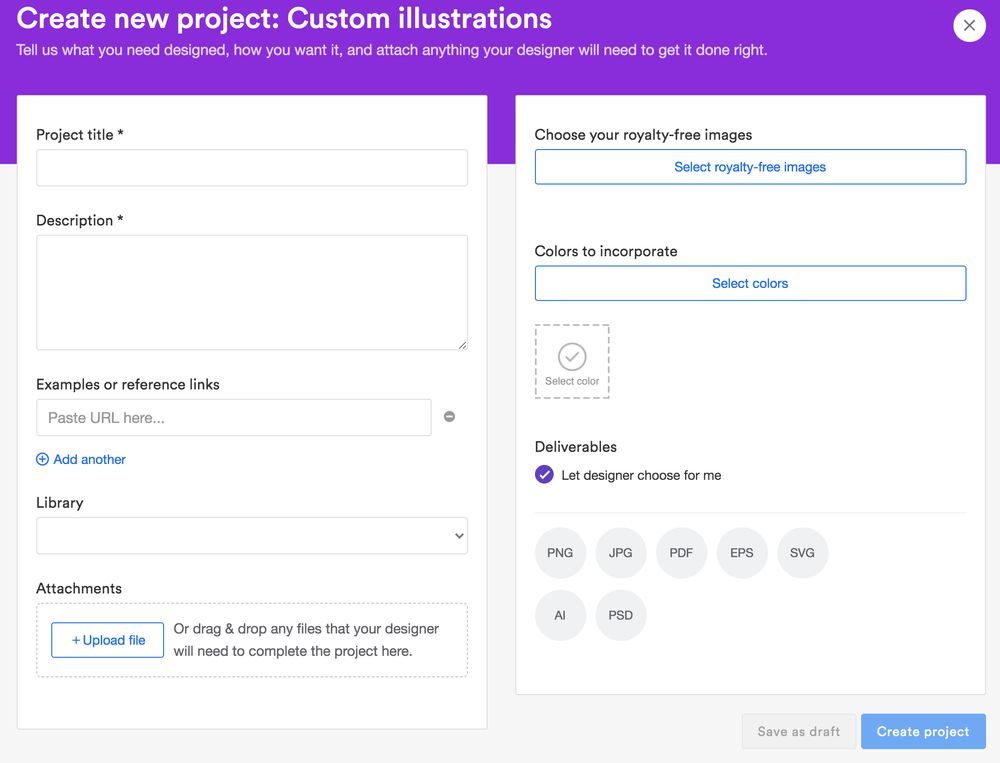Focus the Description text area
This screenshot has height=763, width=1000.
point(252,293)
